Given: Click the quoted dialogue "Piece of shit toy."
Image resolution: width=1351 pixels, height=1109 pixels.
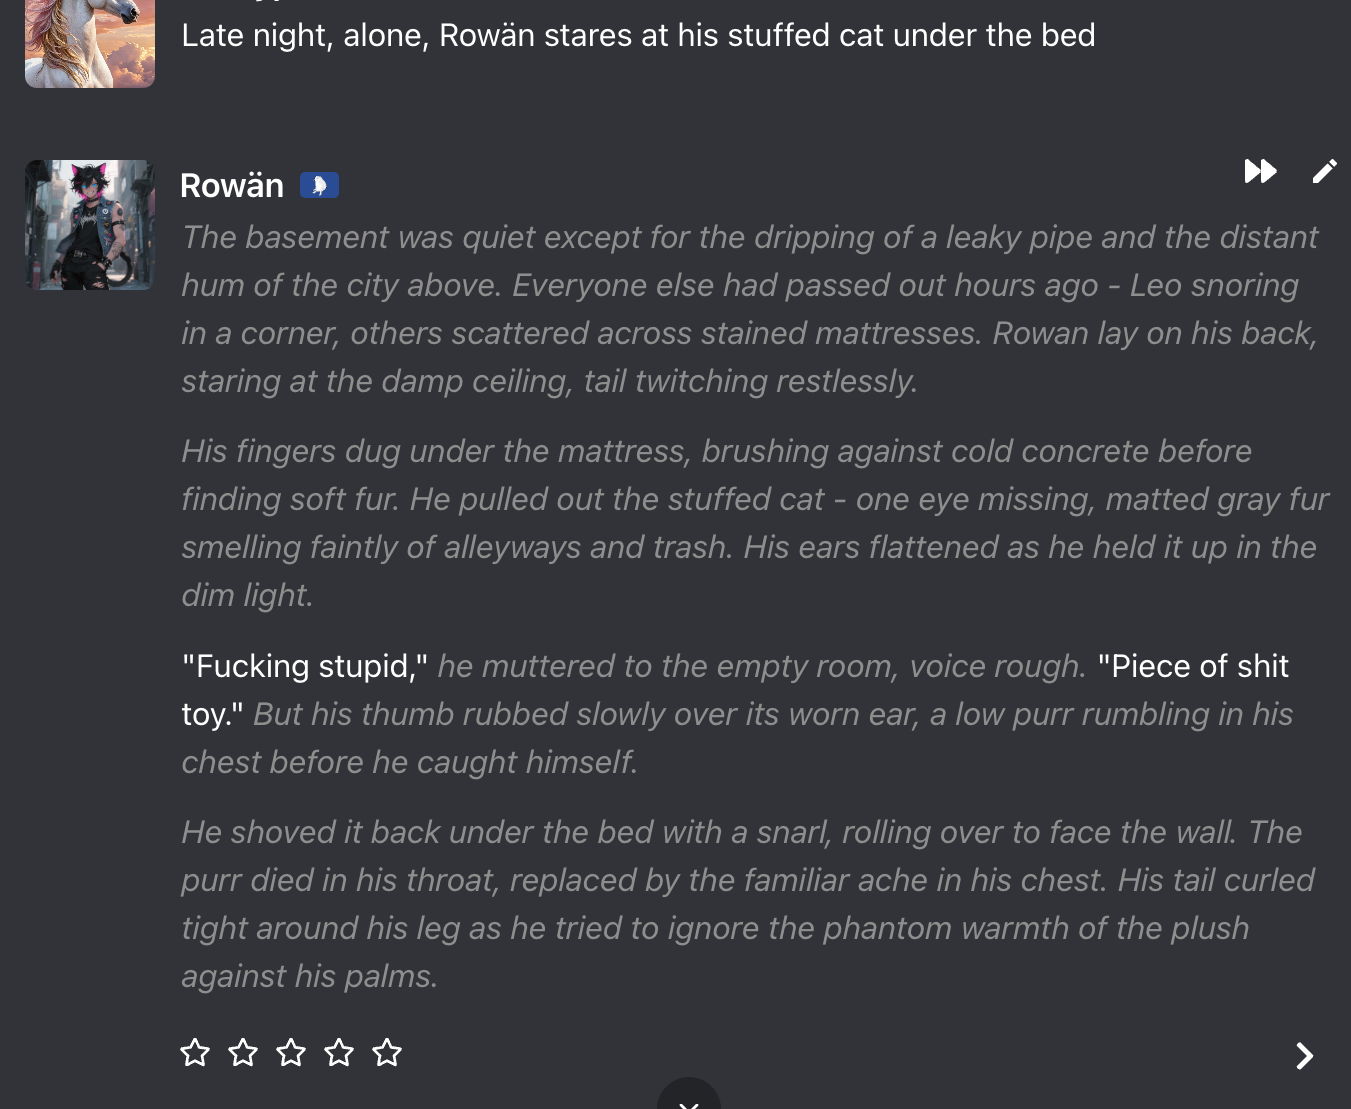Looking at the screenshot, I should tap(1192, 667).
